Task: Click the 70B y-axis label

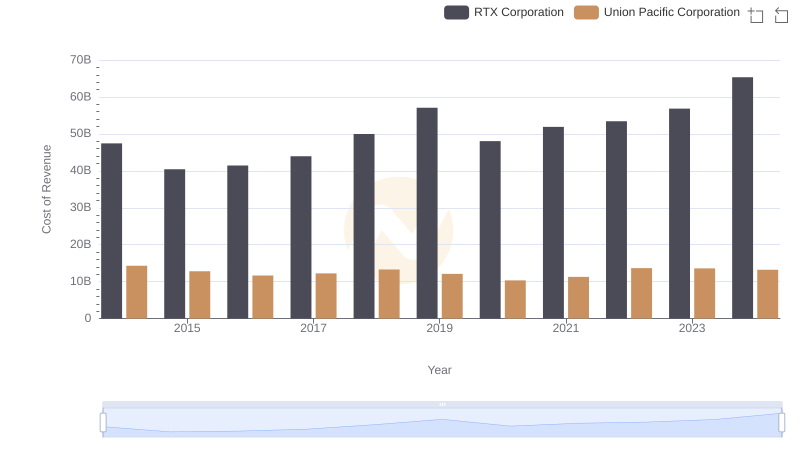Action: [81, 60]
